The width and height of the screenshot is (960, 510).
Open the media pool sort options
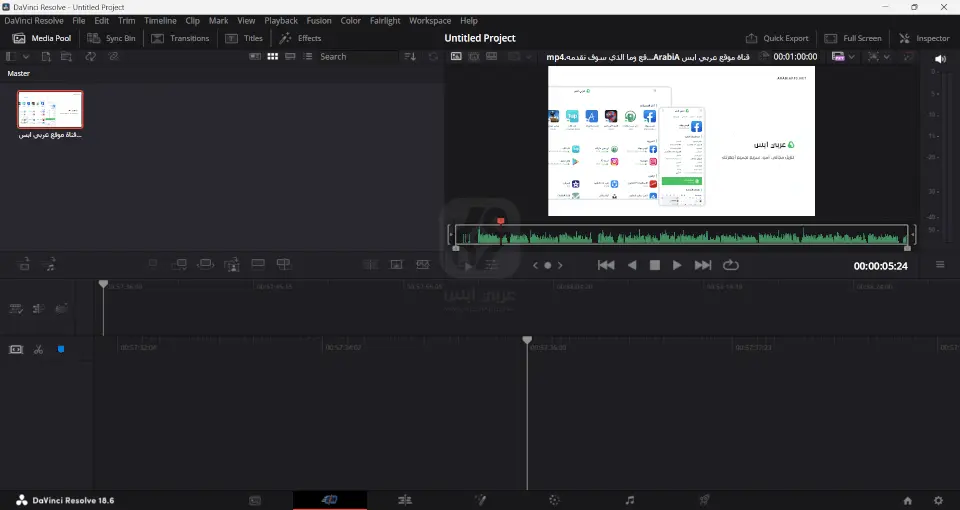point(410,56)
